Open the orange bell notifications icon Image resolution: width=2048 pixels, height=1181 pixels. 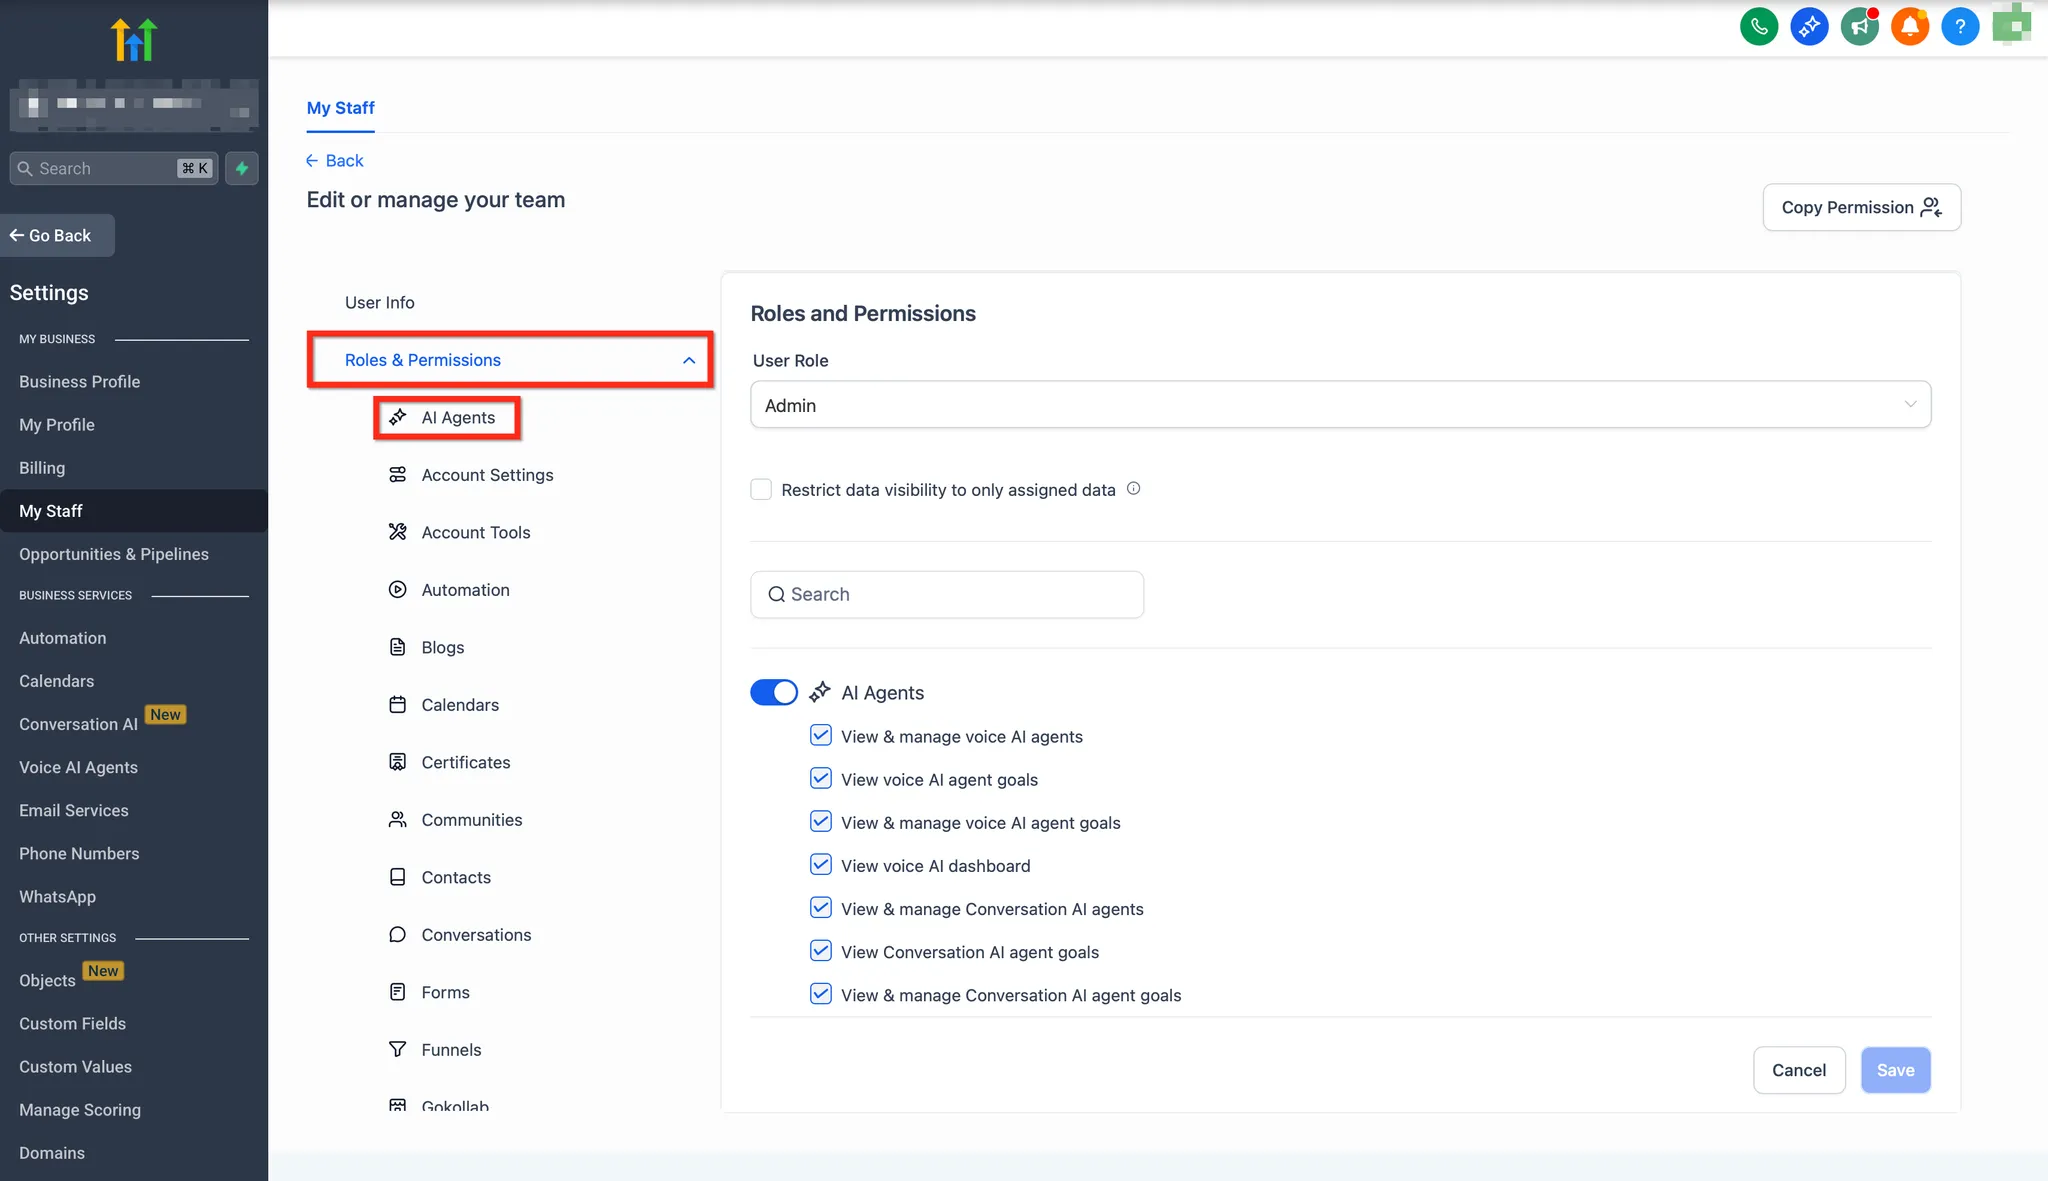[1909, 27]
